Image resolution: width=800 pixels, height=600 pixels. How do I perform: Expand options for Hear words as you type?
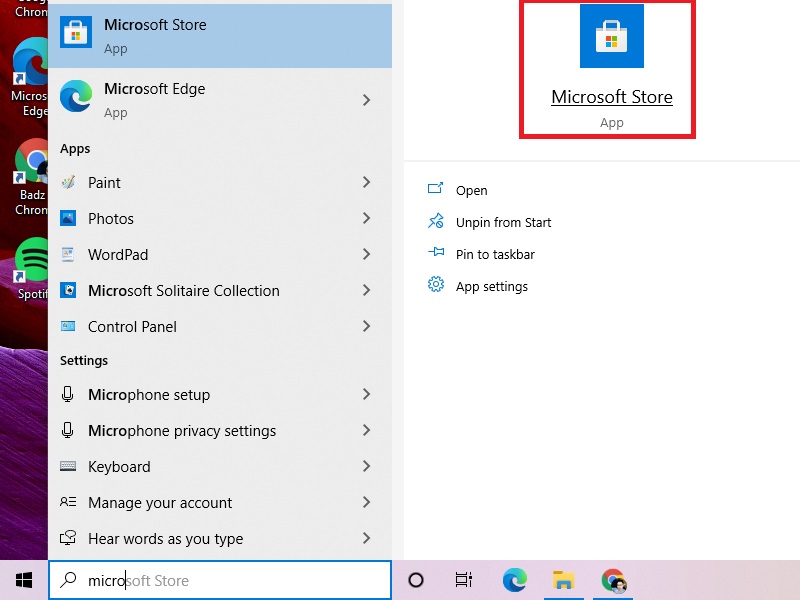[x=366, y=538]
